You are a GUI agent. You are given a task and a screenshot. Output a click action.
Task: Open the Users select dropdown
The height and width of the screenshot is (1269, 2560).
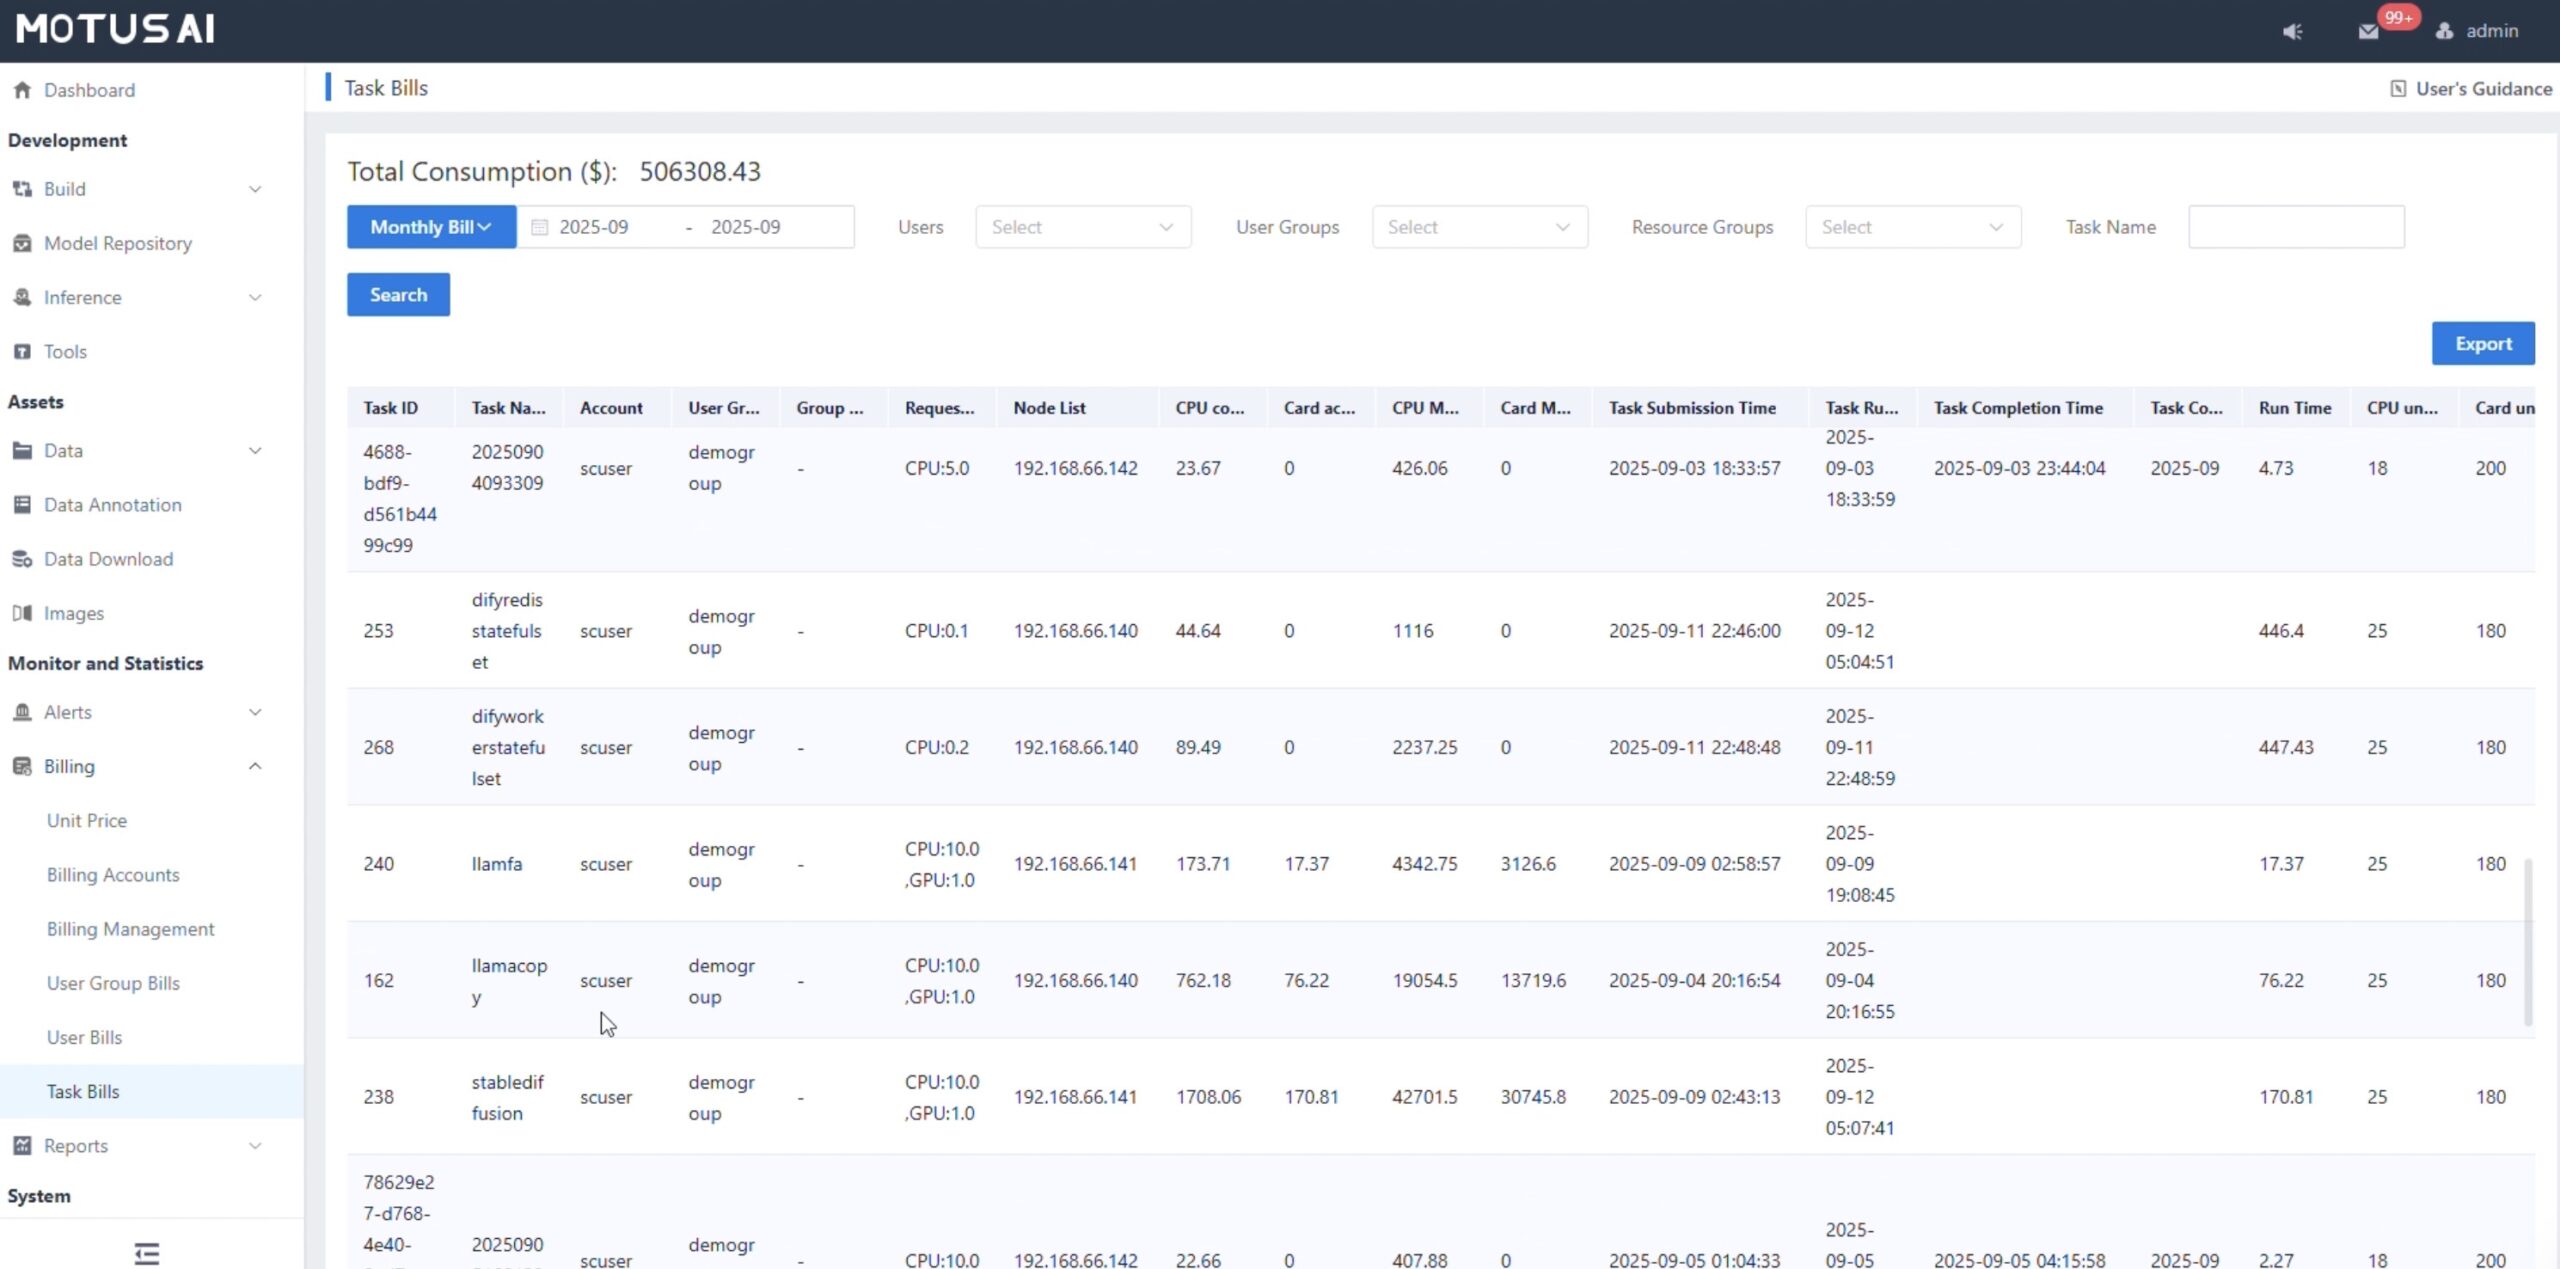pyautogui.click(x=1082, y=227)
